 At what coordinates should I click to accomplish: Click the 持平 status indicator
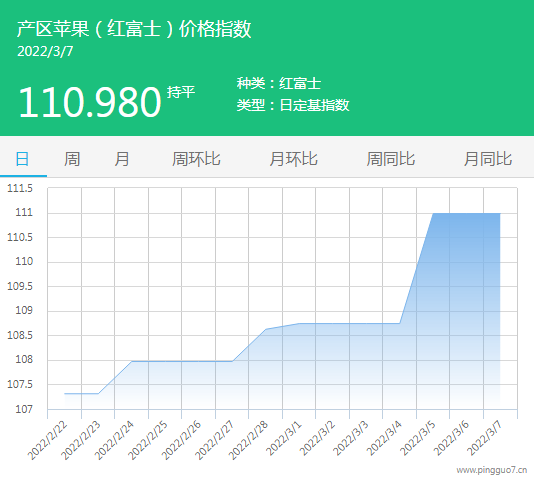pyautogui.click(x=181, y=92)
